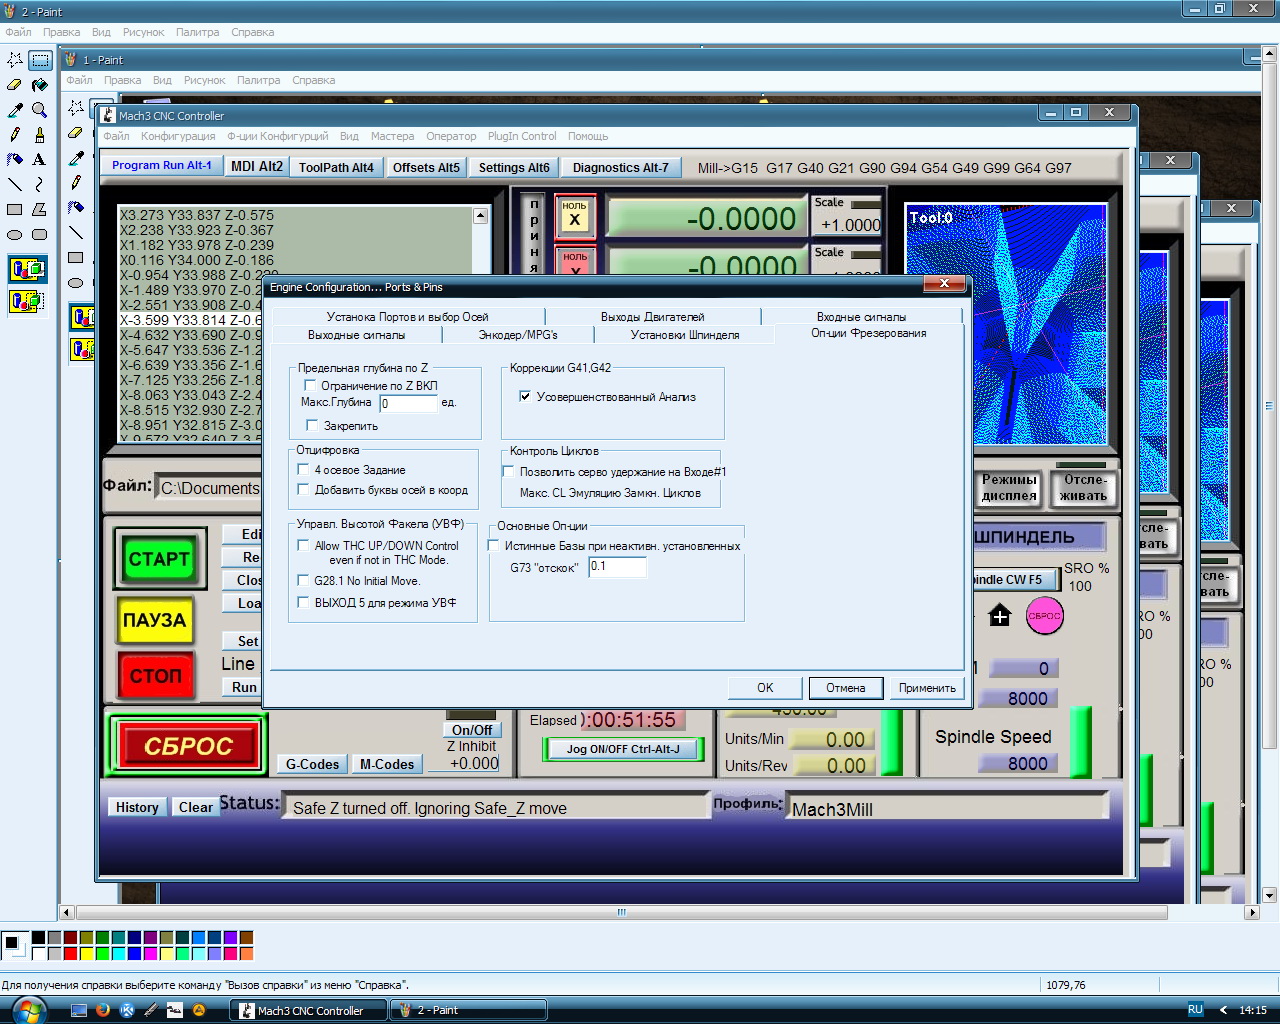Open the Входные сигналы tab
The height and width of the screenshot is (1024, 1280).
861,317
